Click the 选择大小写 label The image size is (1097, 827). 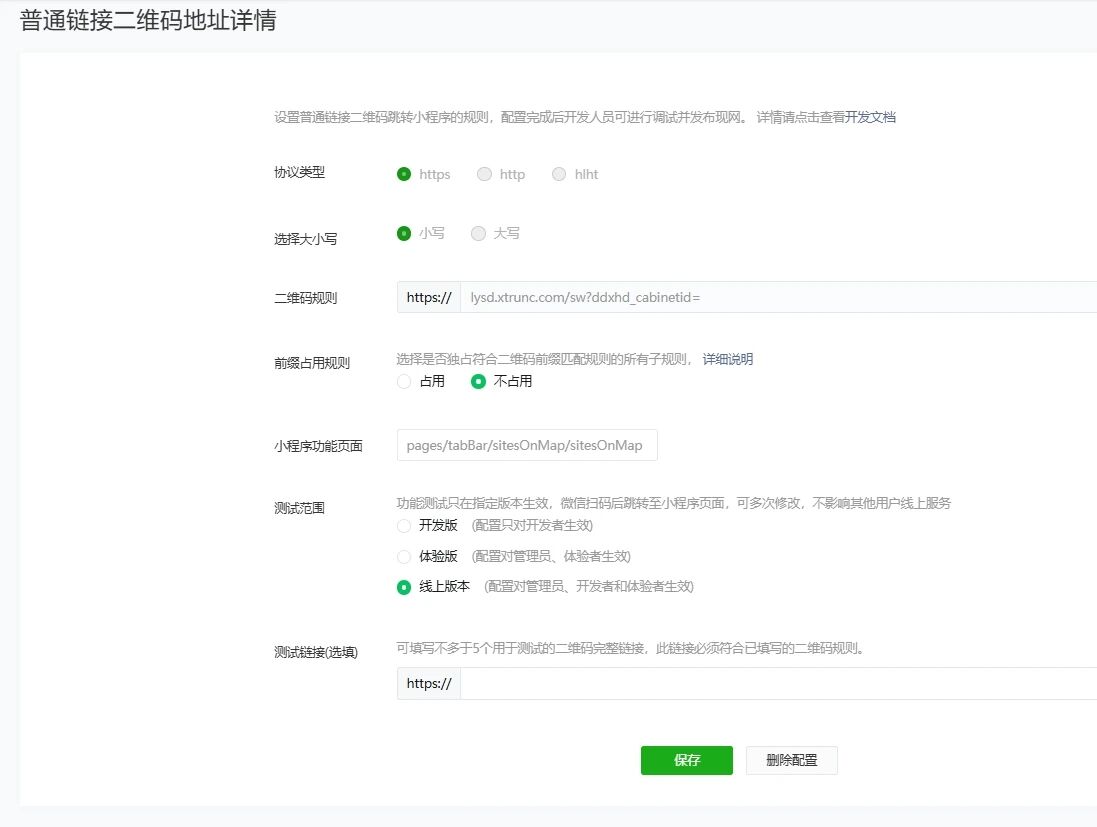click(x=306, y=239)
